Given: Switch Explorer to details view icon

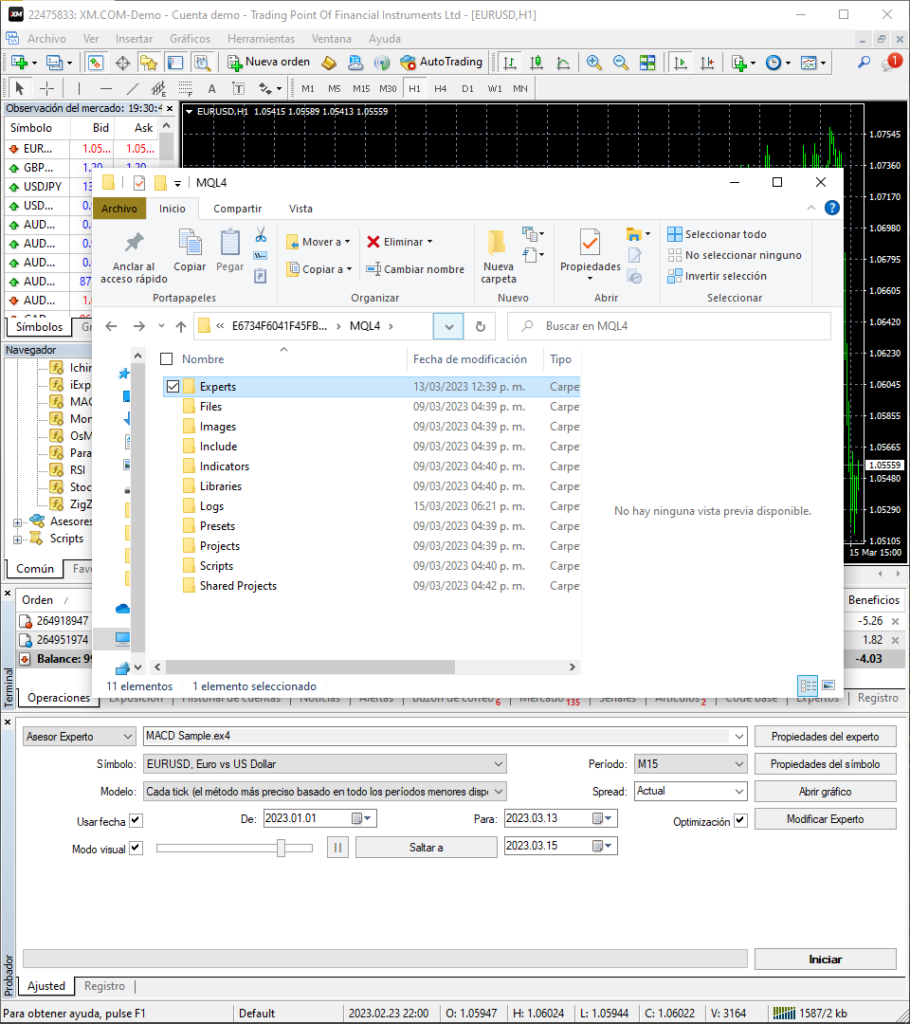Looking at the screenshot, I should click(807, 685).
